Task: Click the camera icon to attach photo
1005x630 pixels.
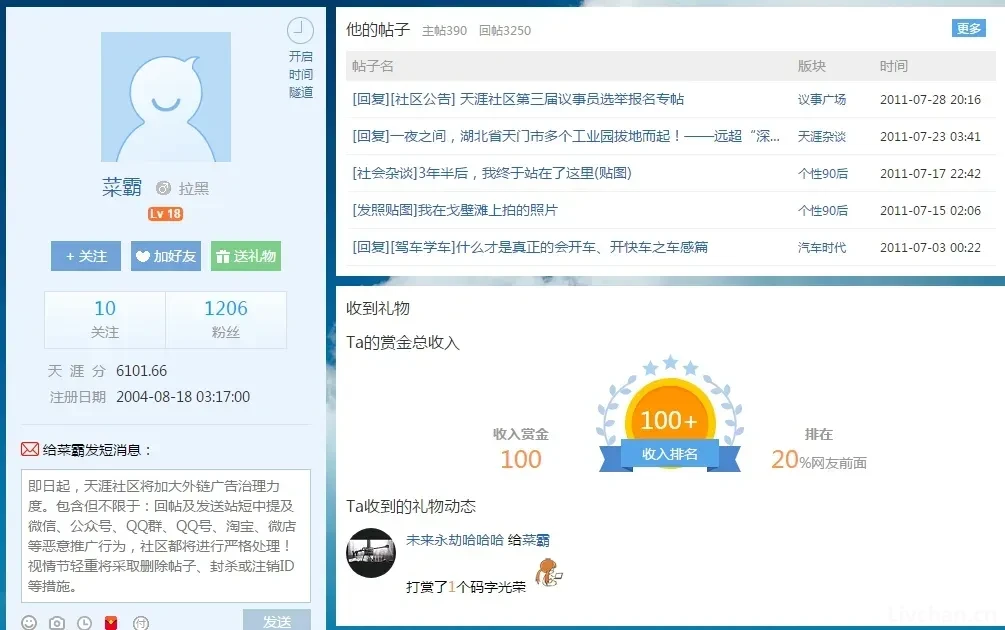Action: [x=57, y=622]
